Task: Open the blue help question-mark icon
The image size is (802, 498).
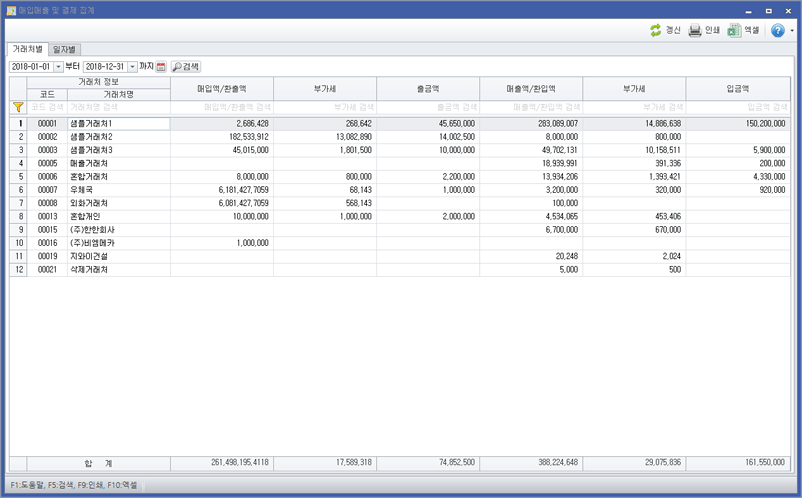Action: tap(778, 31)
